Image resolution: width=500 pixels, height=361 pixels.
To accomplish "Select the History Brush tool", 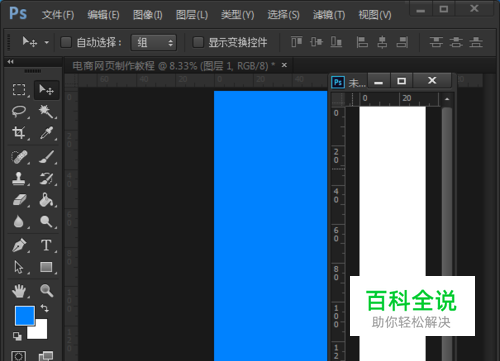I will pyautogui.click(x=46, y=179).
